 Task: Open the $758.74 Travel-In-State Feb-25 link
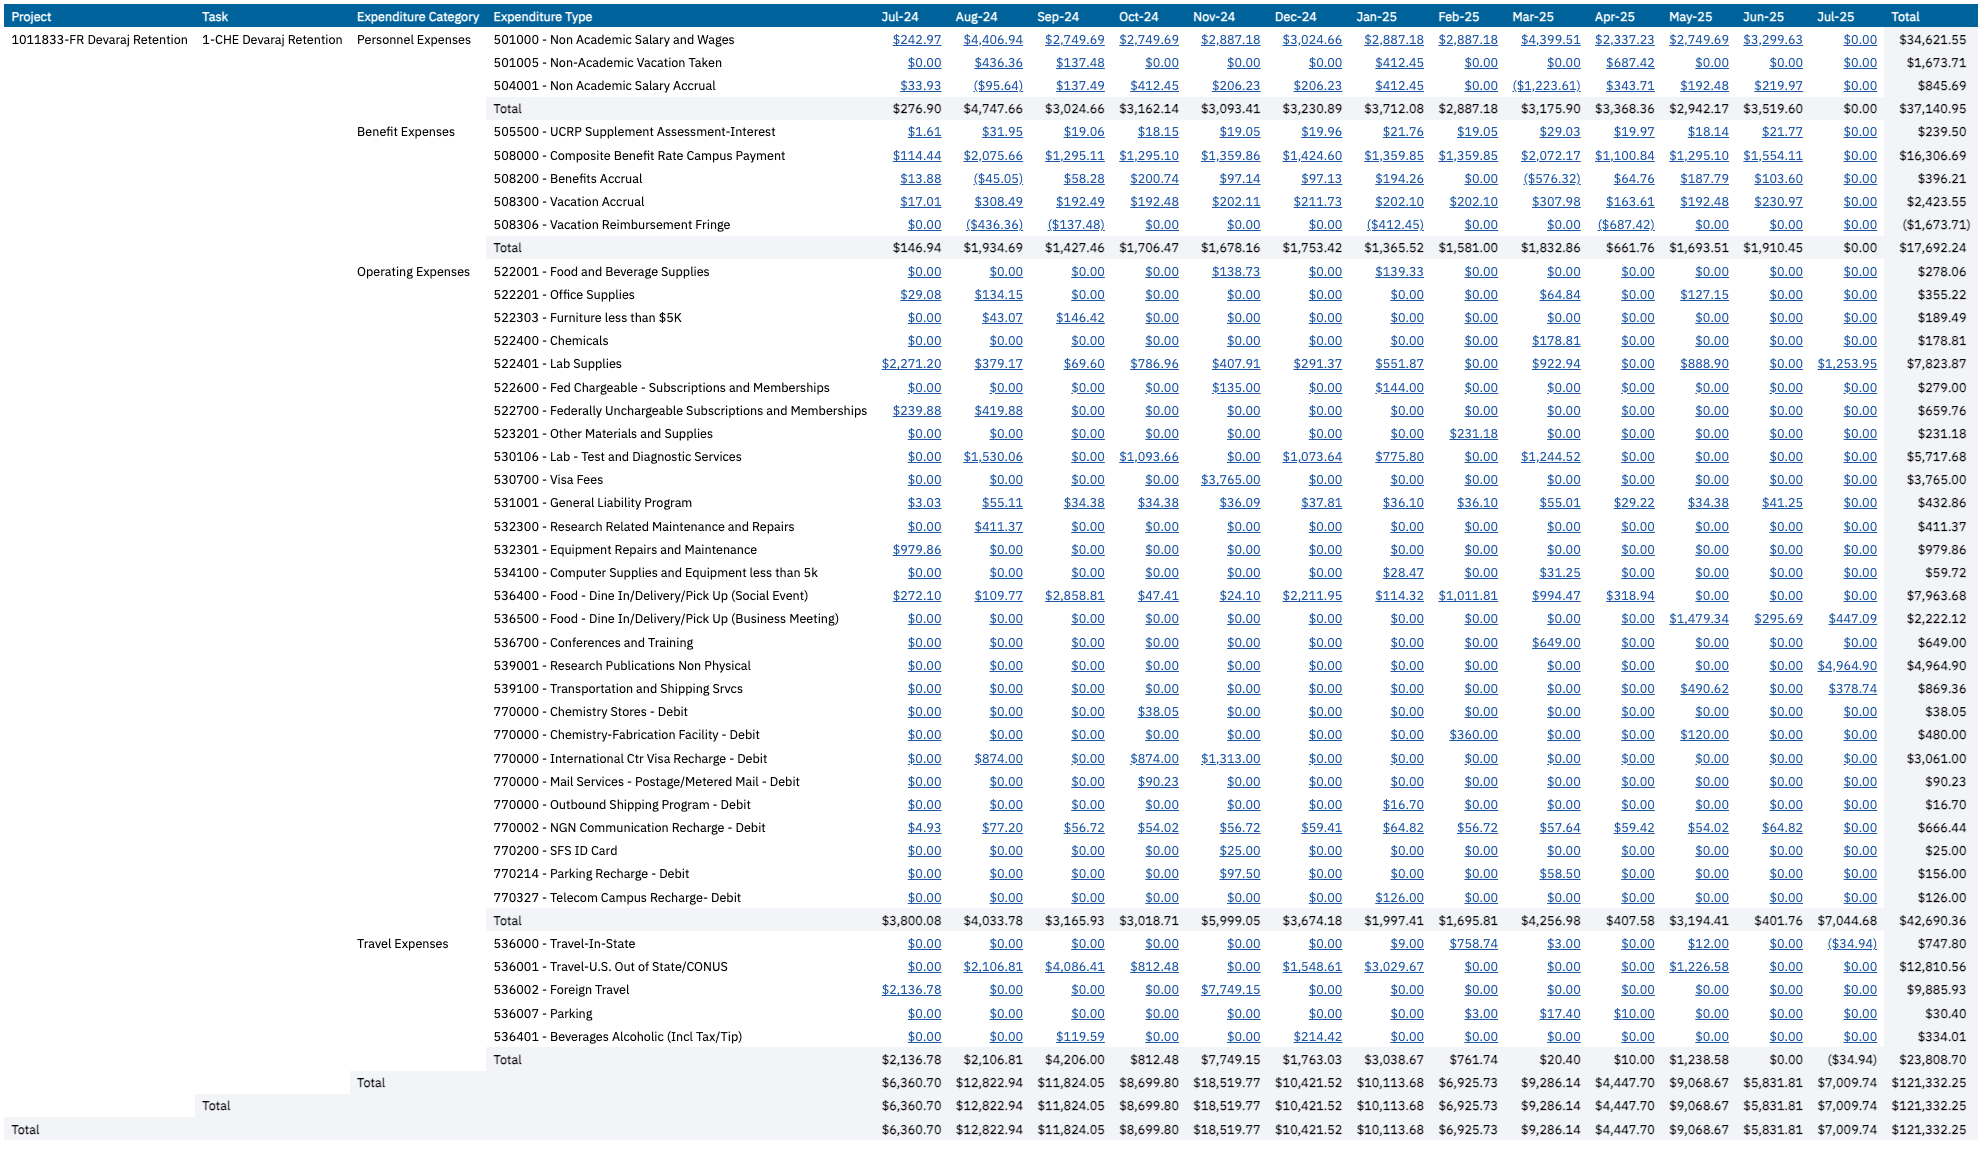[1474, 944]
